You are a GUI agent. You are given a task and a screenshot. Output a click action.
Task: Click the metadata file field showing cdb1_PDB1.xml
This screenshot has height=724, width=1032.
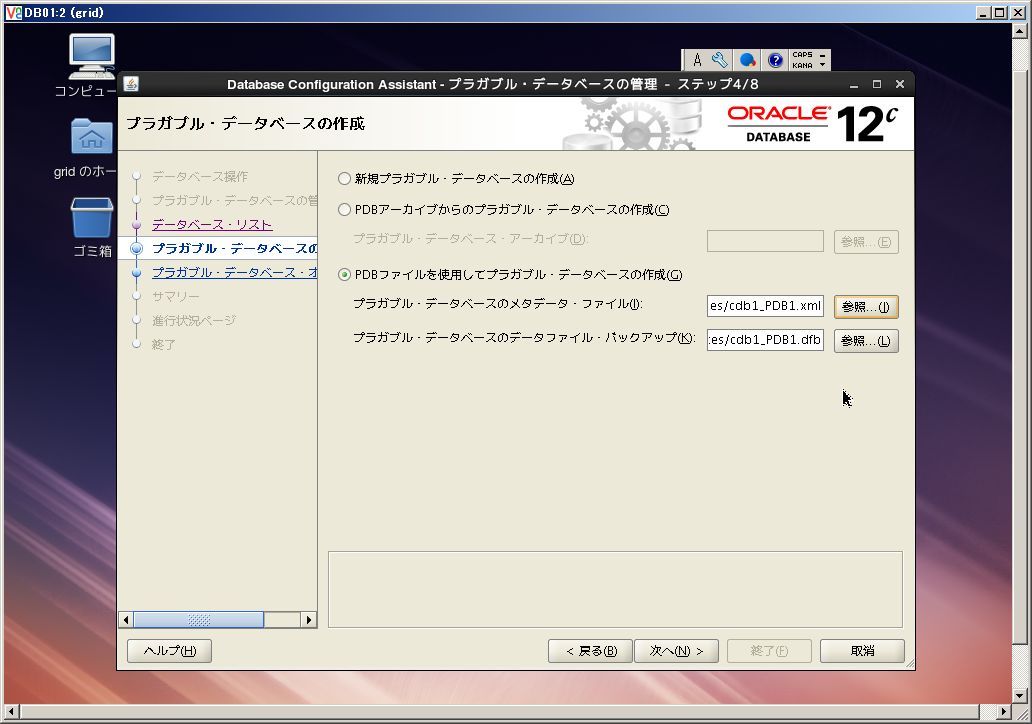point(765,306)
